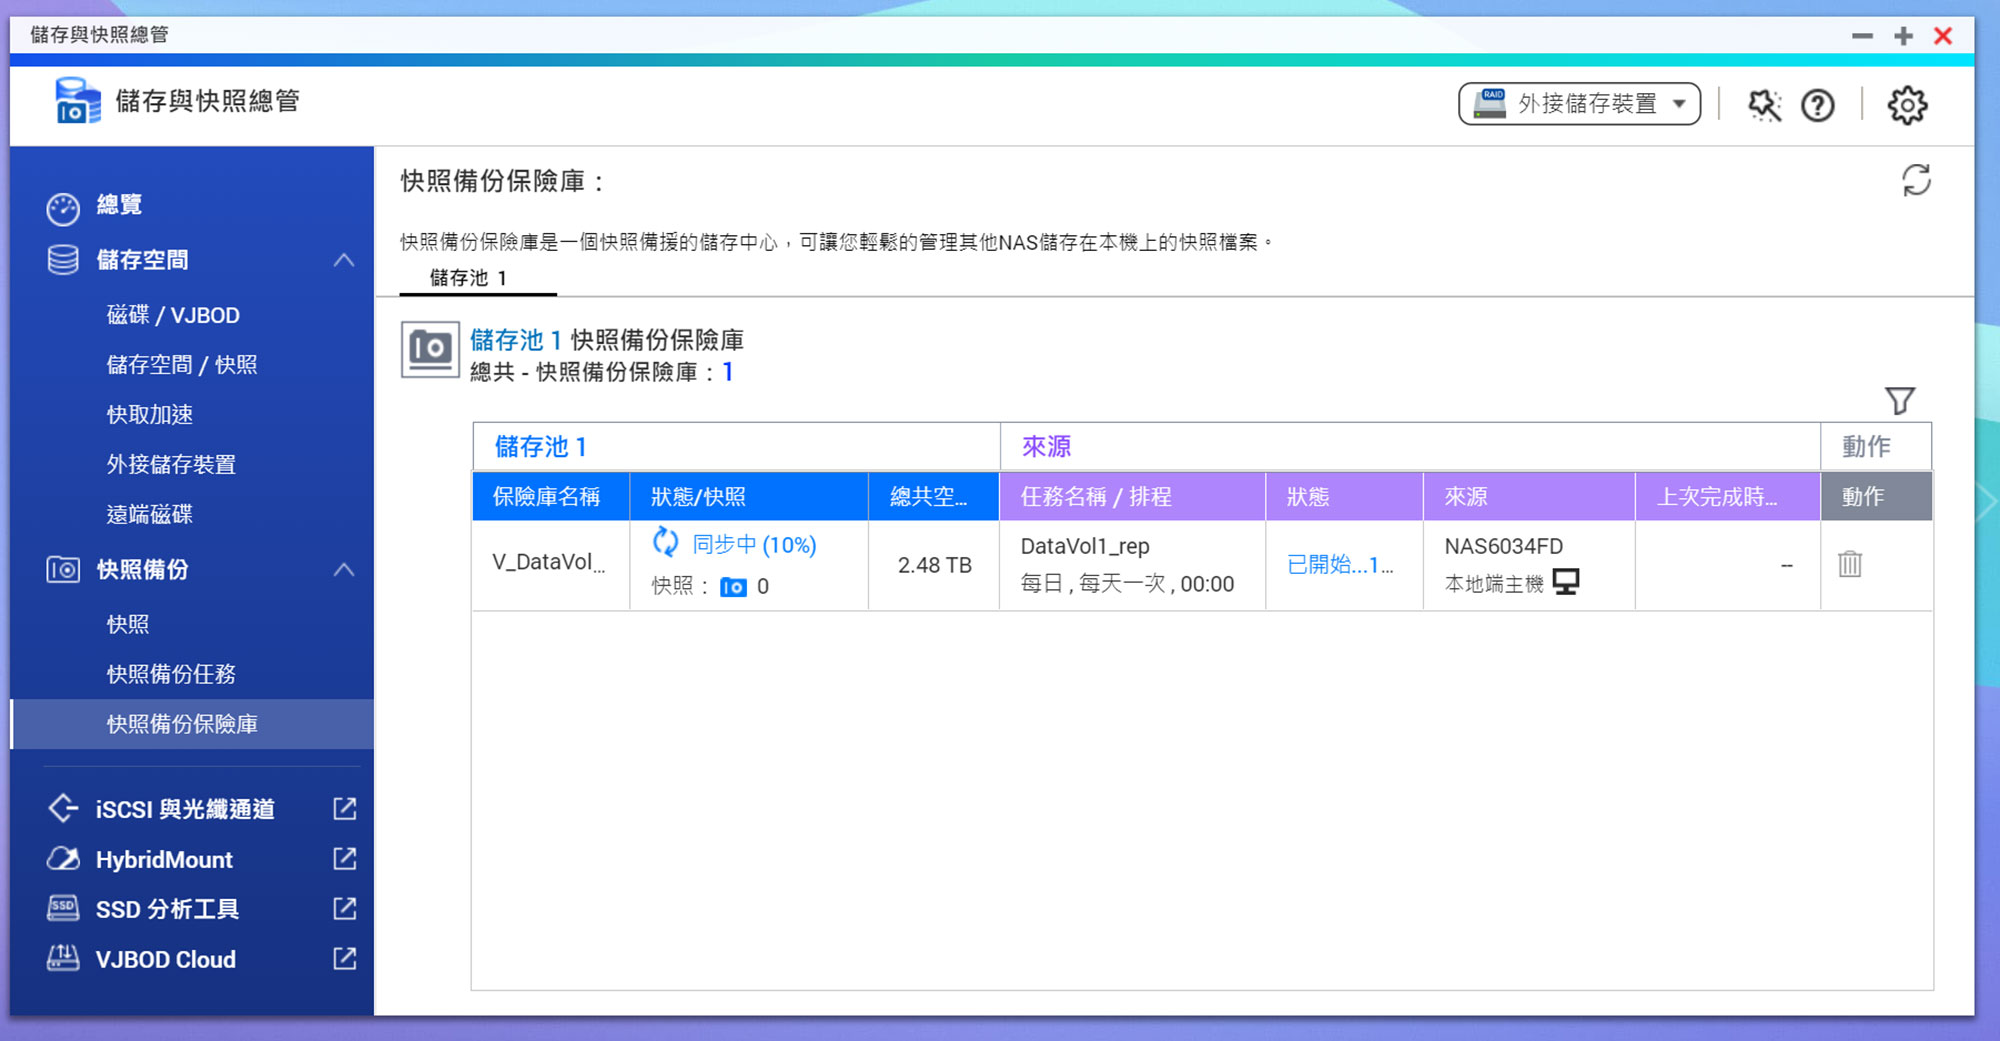This screenshot has height=1041, width=2000.
Task: Click the 已開始...1... status link
Action: pyautogui.click(x=1340, y=565)
